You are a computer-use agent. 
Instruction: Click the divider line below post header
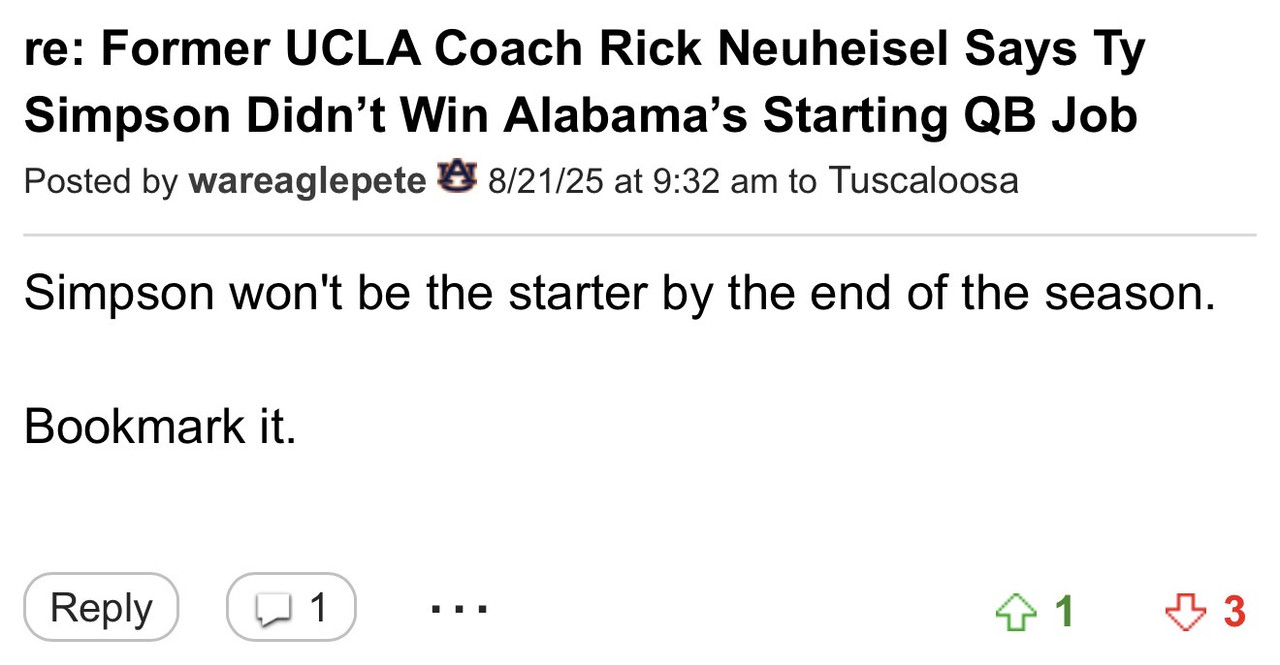pyautogui.click(x=640, y=235)
